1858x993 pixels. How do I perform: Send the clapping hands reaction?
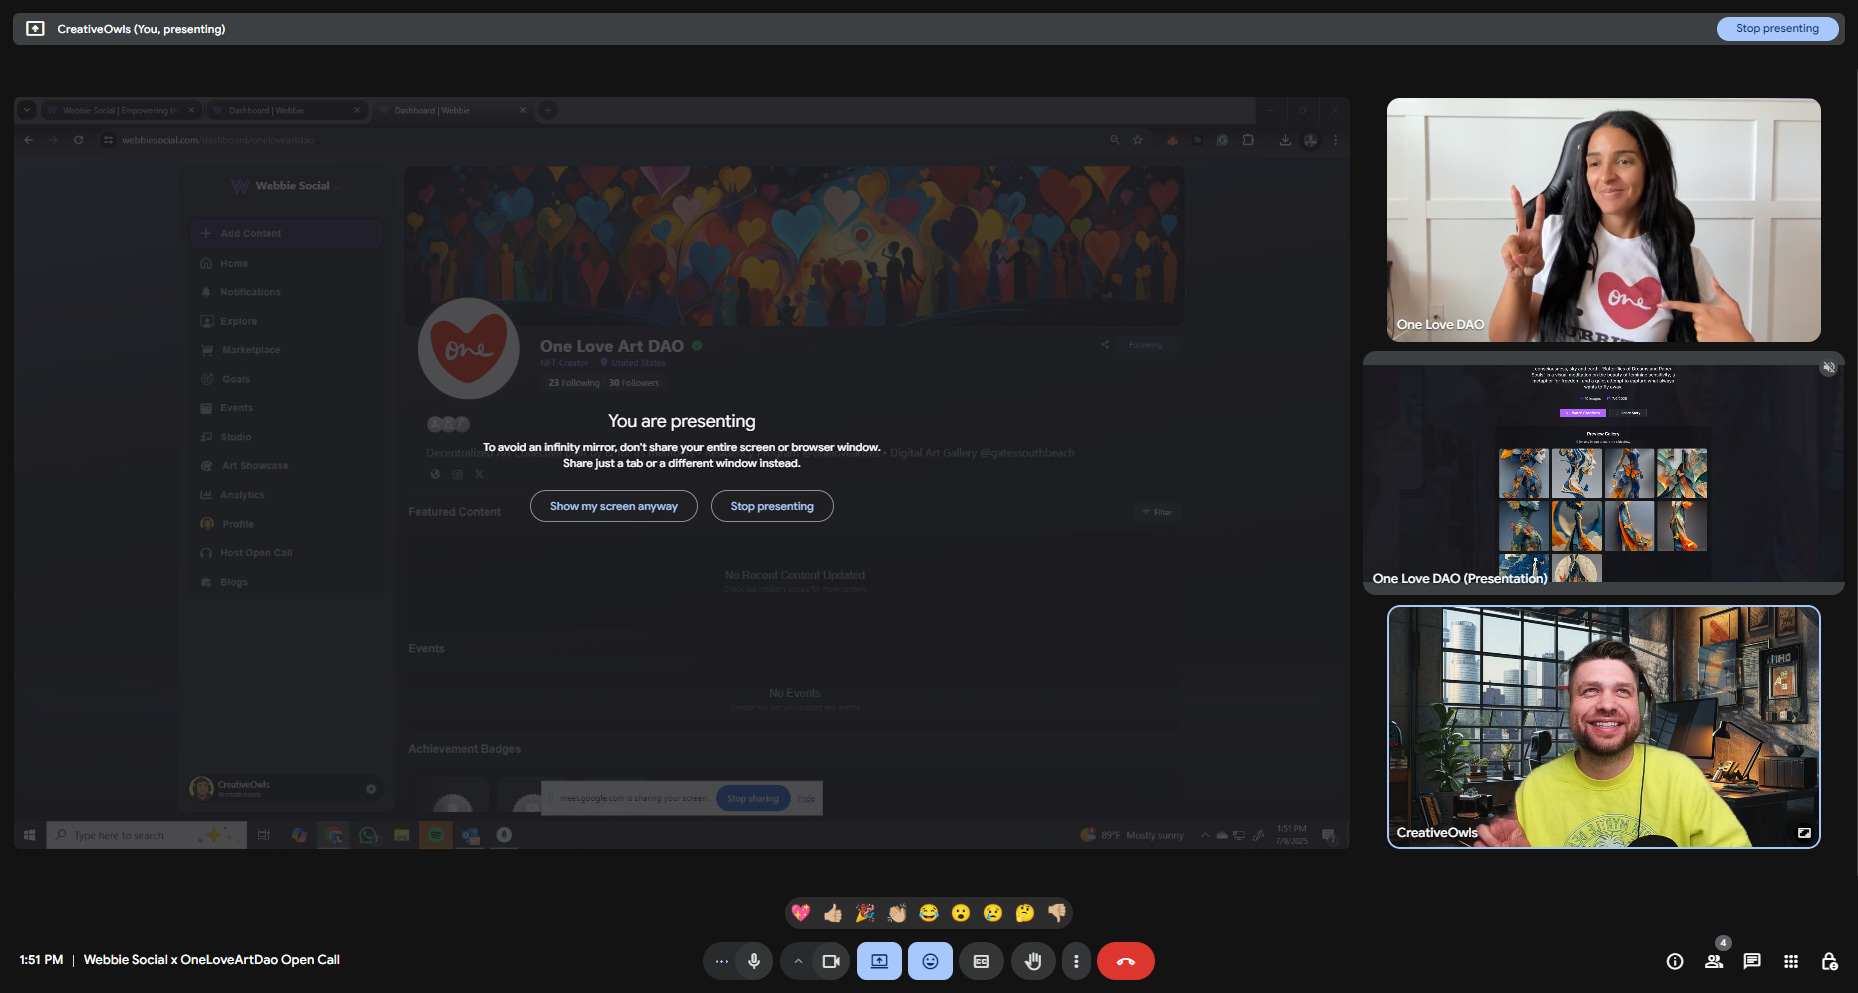click(897, 912)
